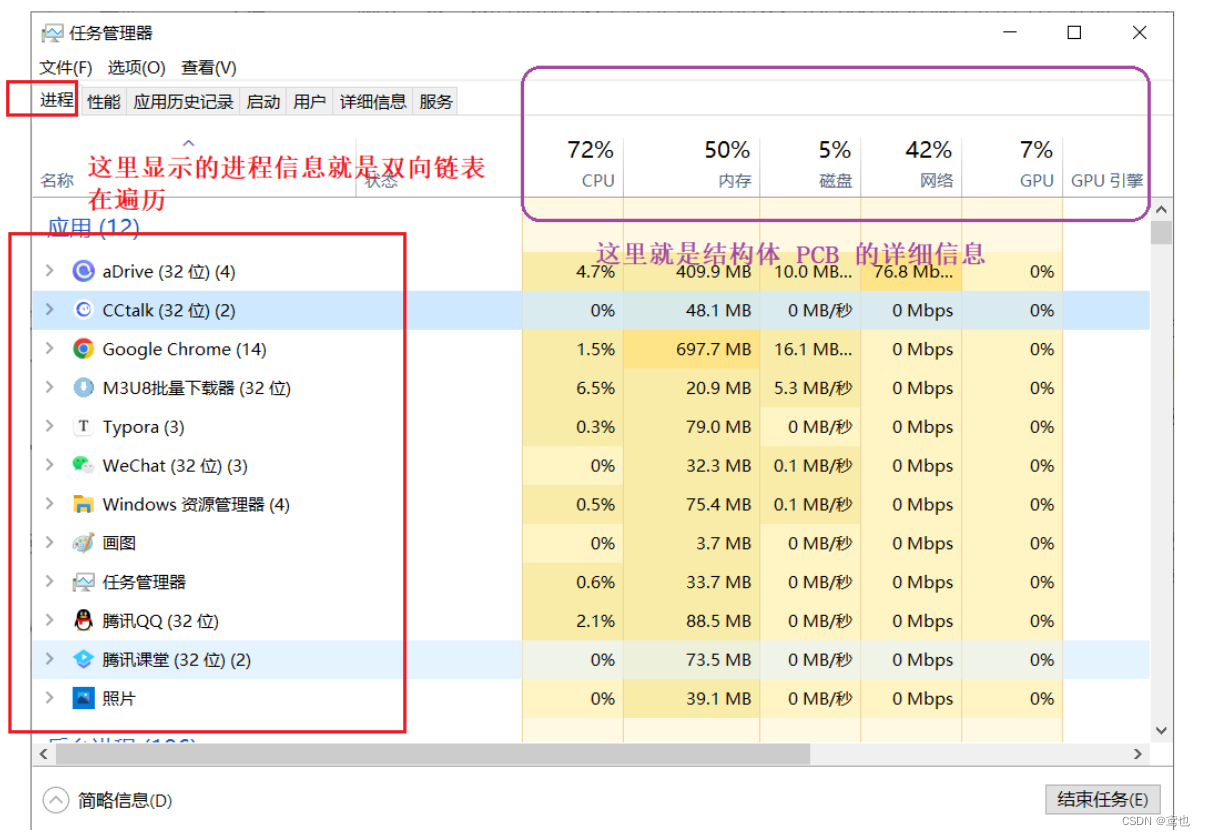Click the 腾讯QQ penguin icon

pos(84,621)
